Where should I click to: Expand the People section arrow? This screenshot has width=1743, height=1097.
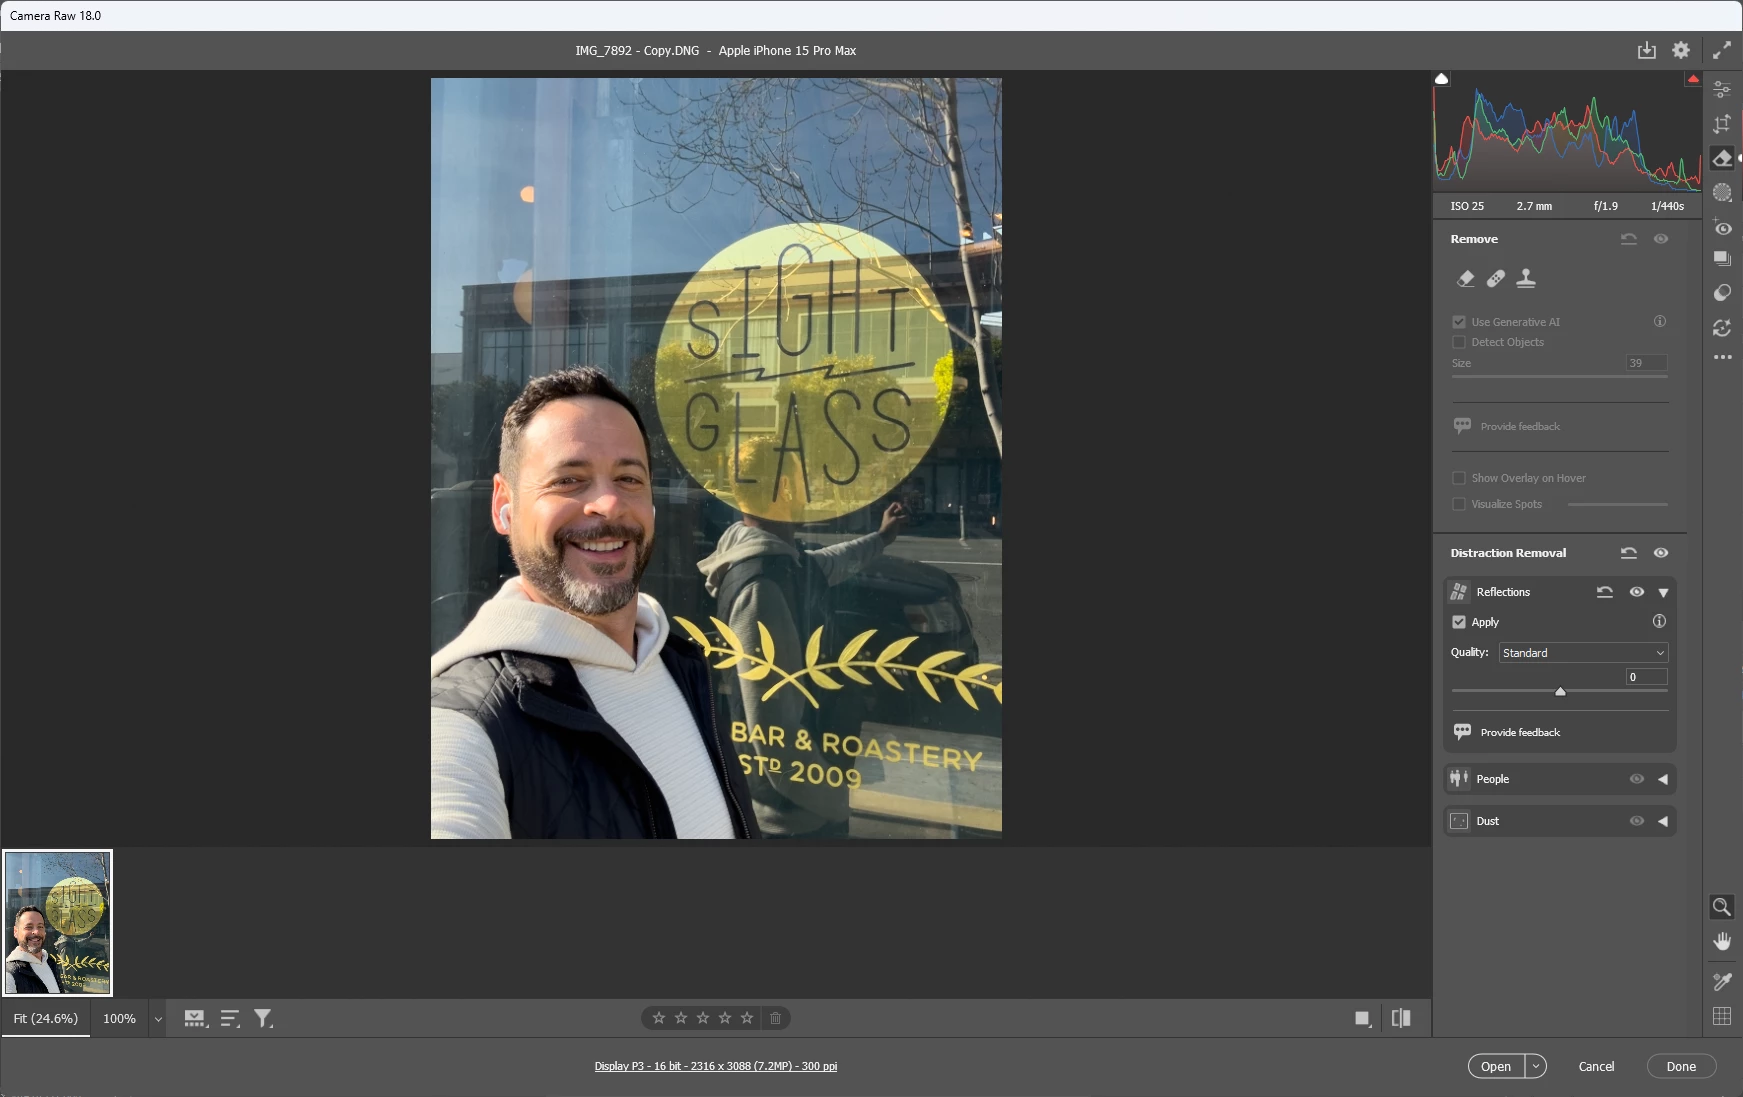click(x=1663, y=779)
